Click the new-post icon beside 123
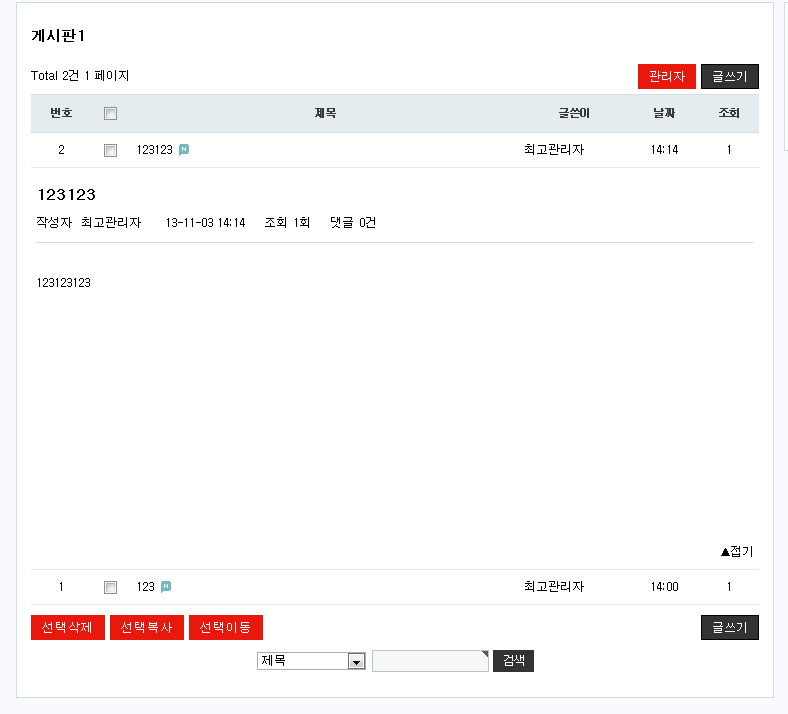Screen dimensions: 788x714 (x=166, y=587)
